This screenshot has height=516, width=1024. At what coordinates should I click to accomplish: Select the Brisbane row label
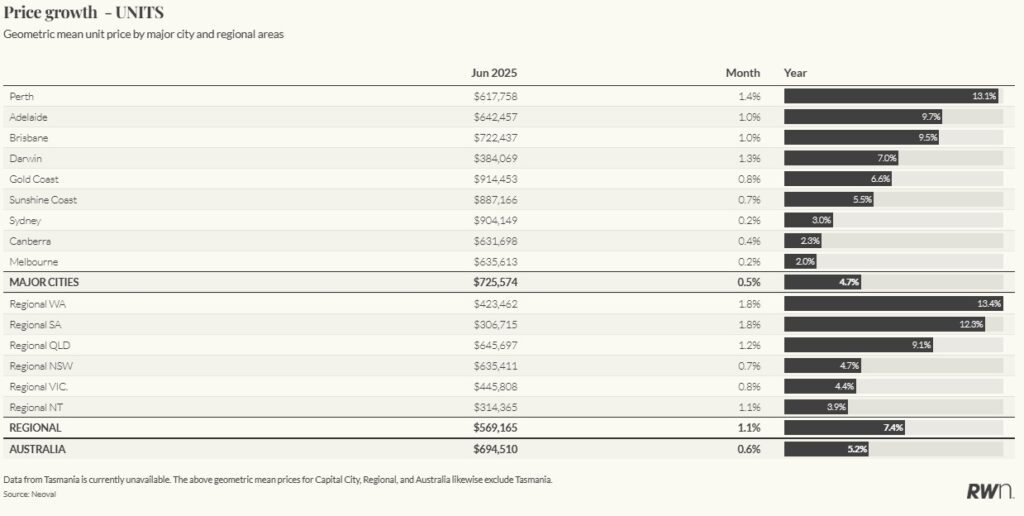point(28,138)
